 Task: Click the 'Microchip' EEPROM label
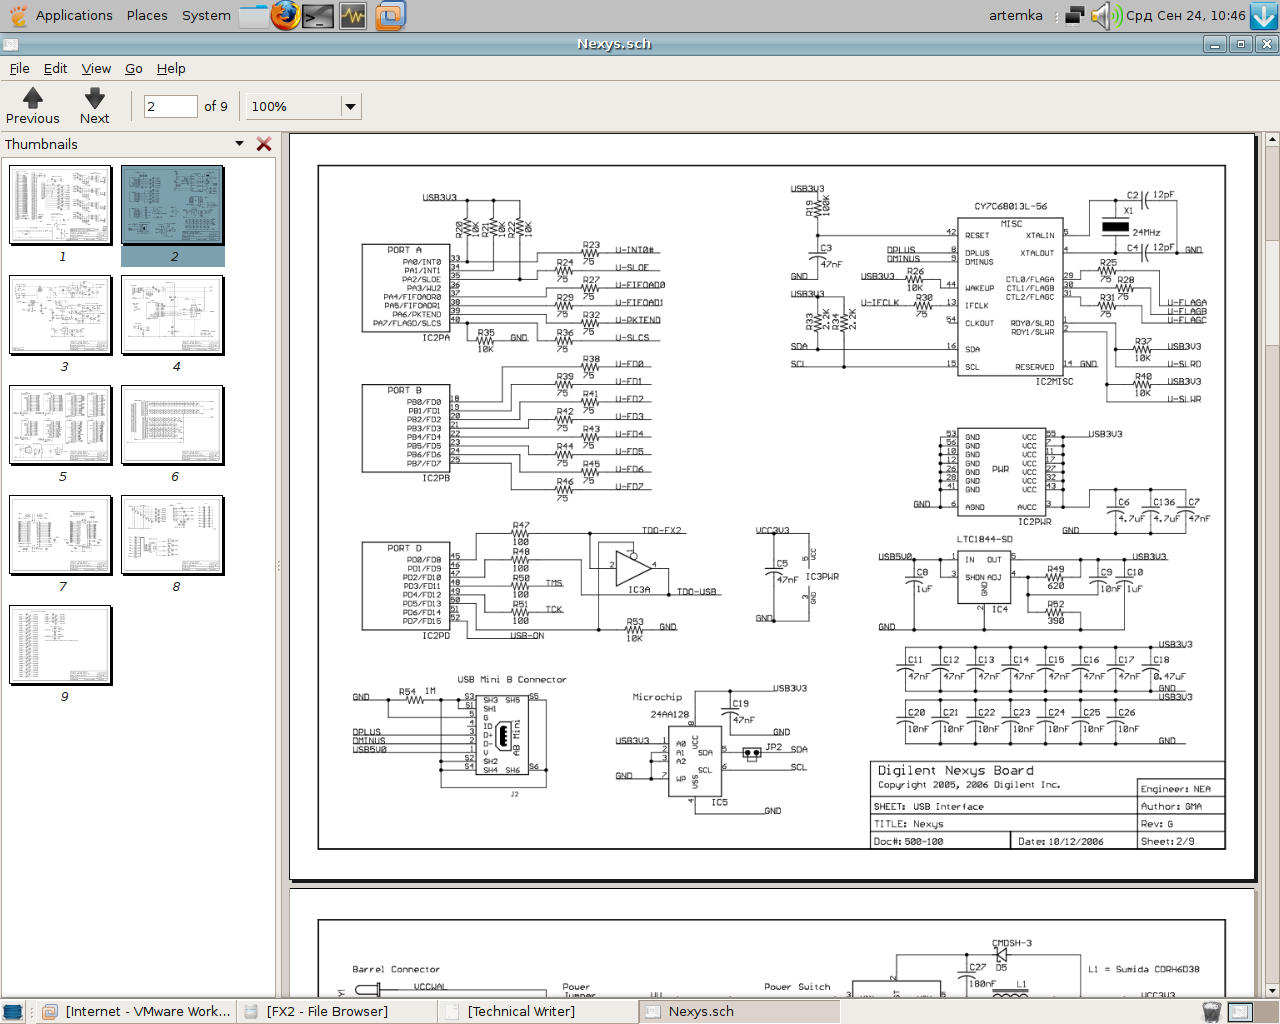coord(657,697)
